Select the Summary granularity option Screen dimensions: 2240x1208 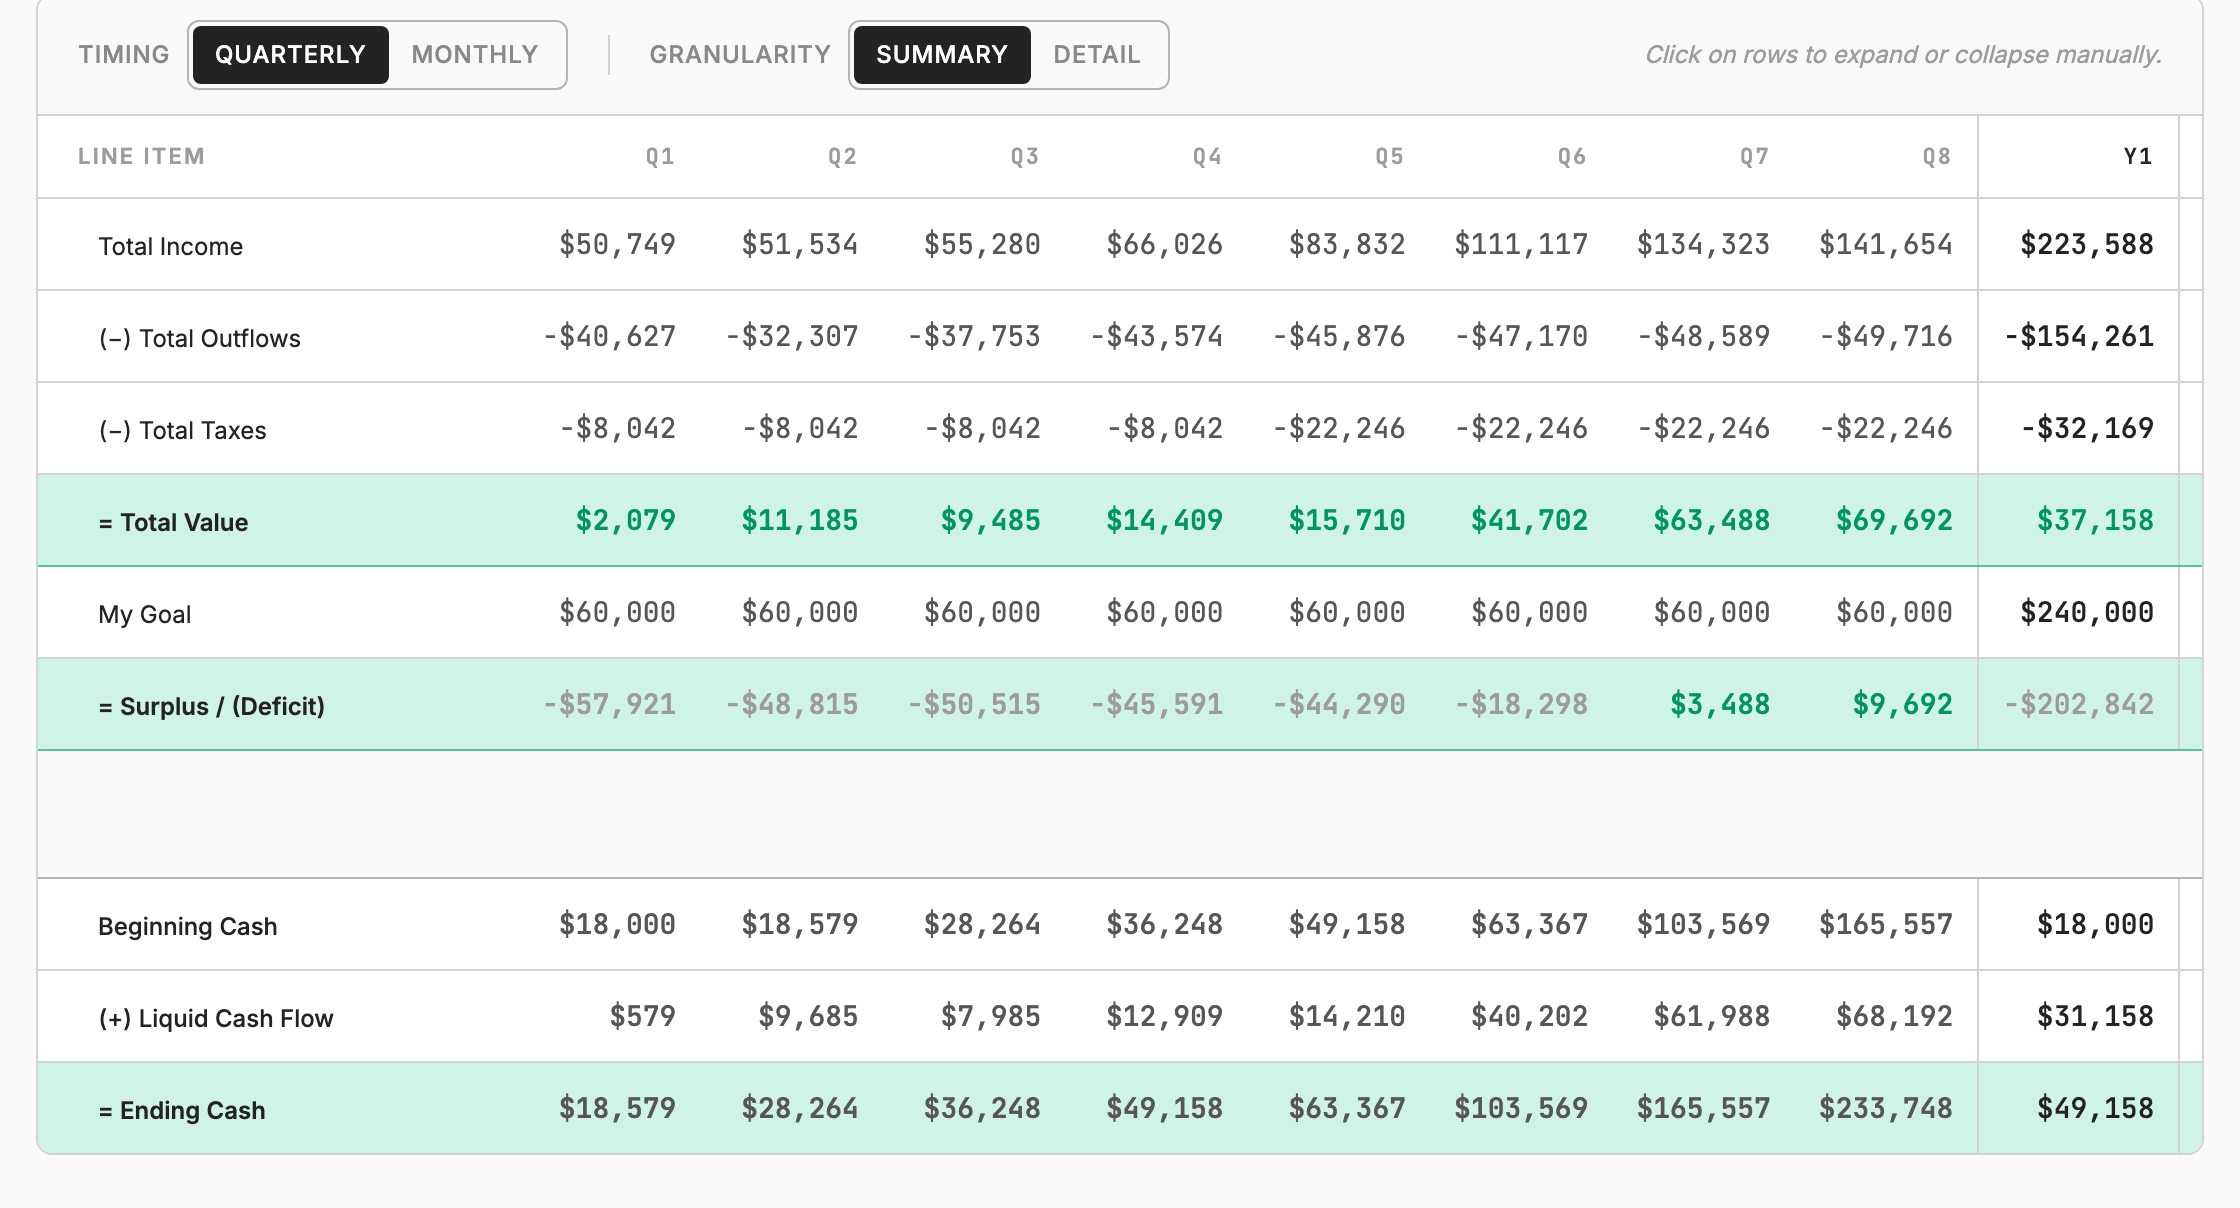pyautogui.click(x=942, y=55)
